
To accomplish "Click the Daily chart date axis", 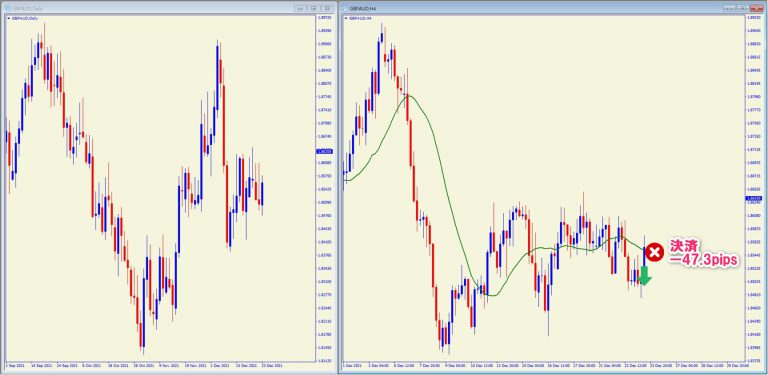I will tap(159, 366).
